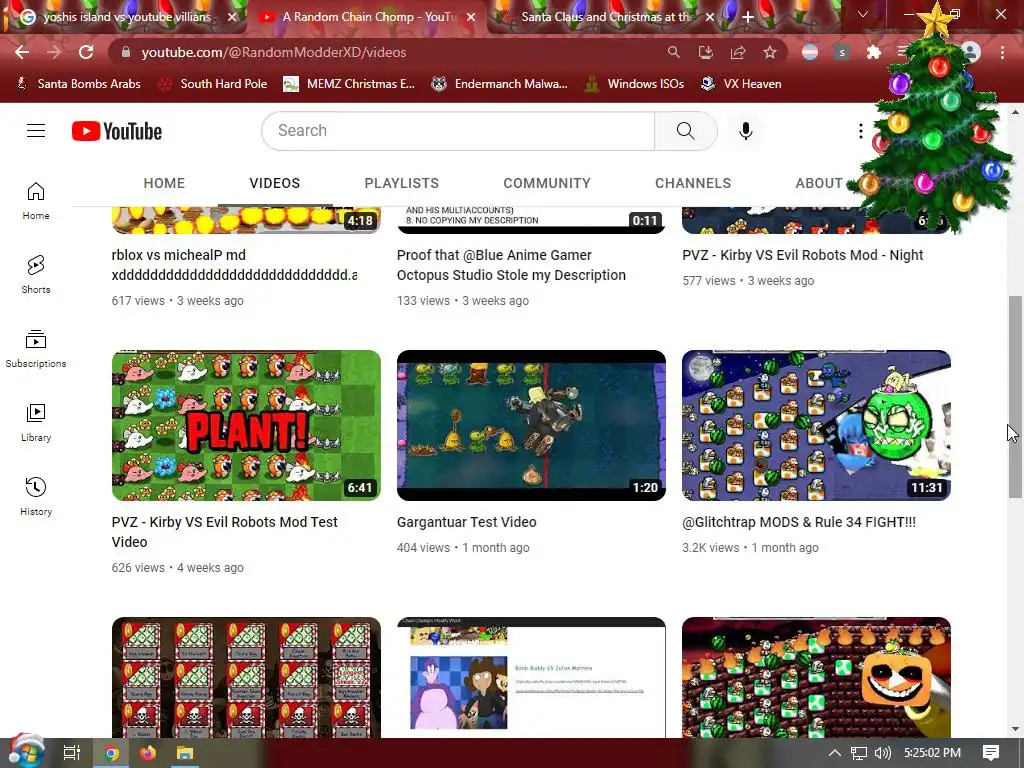Open Task View on the taskbar

(x=72, y=753)
